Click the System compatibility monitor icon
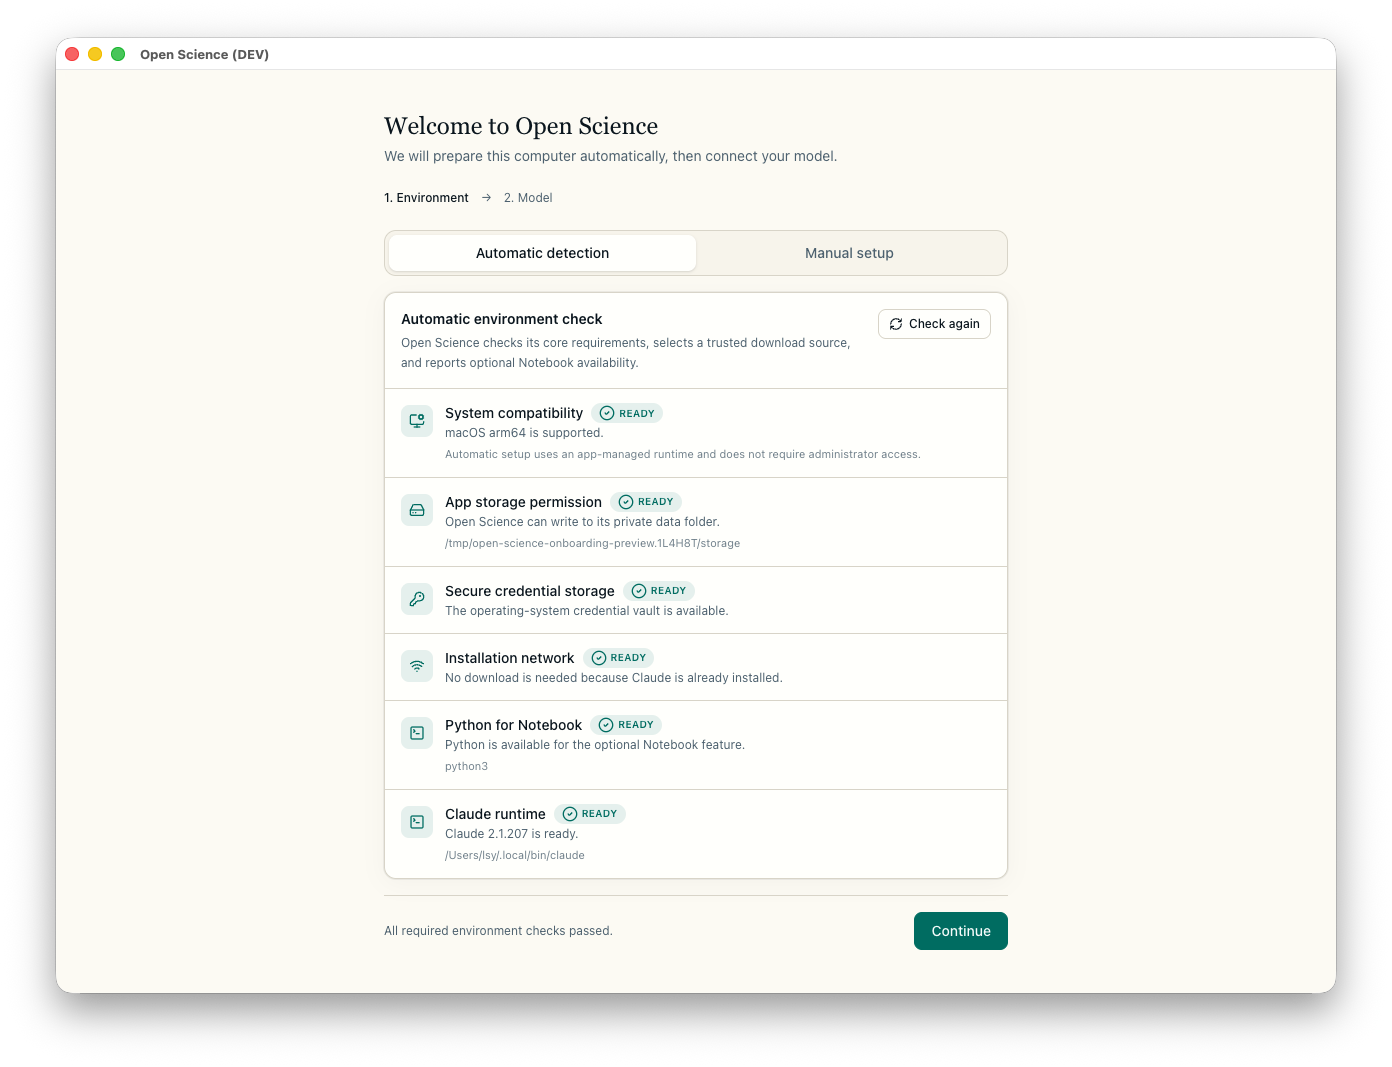Viewport: 1392px width, 1067px height. tap(417, 421)
